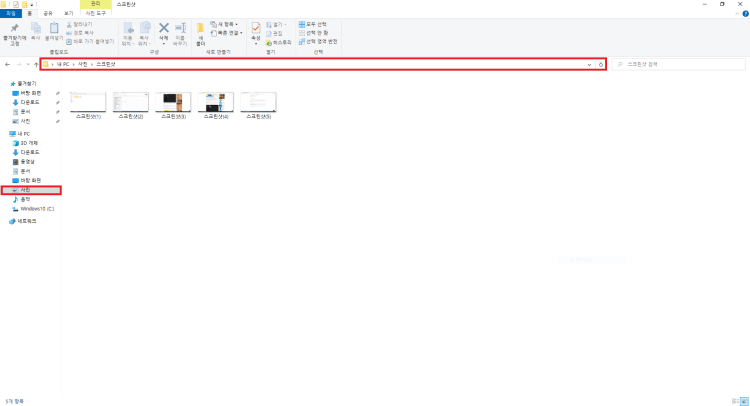The image size is (750, 406).
Task: Open 다운로드 under 즐겨찾기
Action: [30, 102]
